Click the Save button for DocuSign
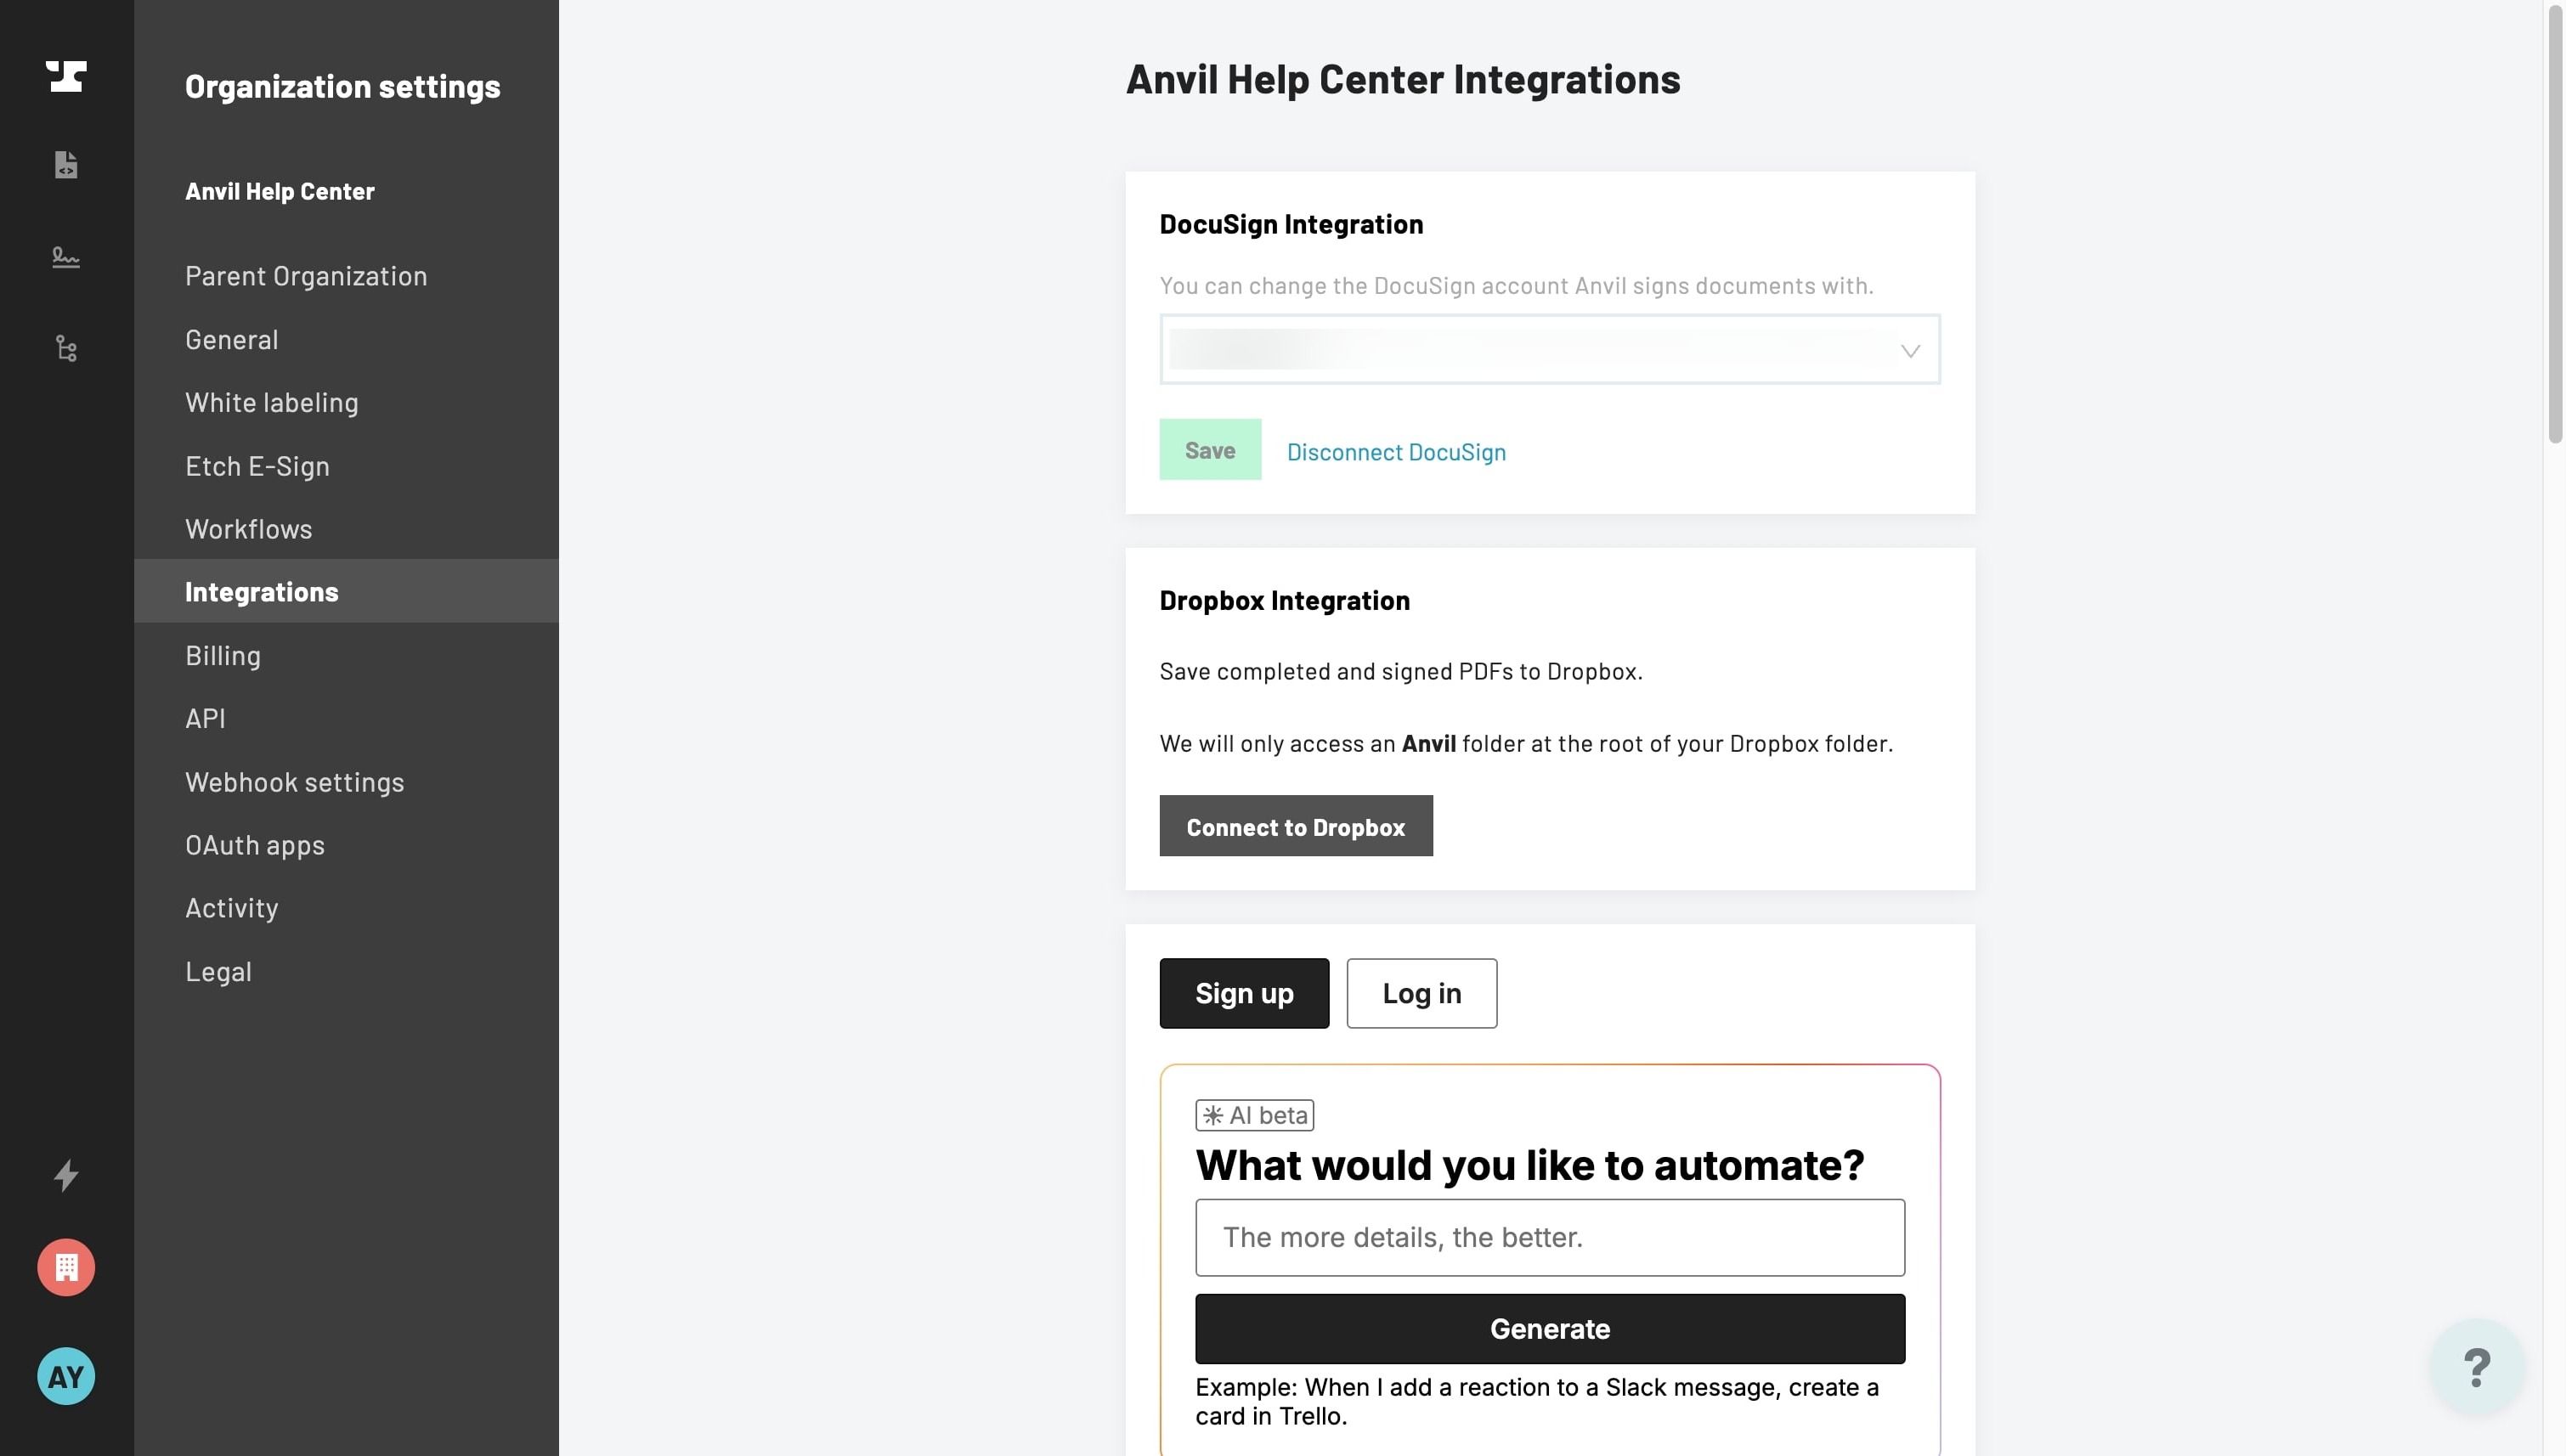 (1210, 450)
